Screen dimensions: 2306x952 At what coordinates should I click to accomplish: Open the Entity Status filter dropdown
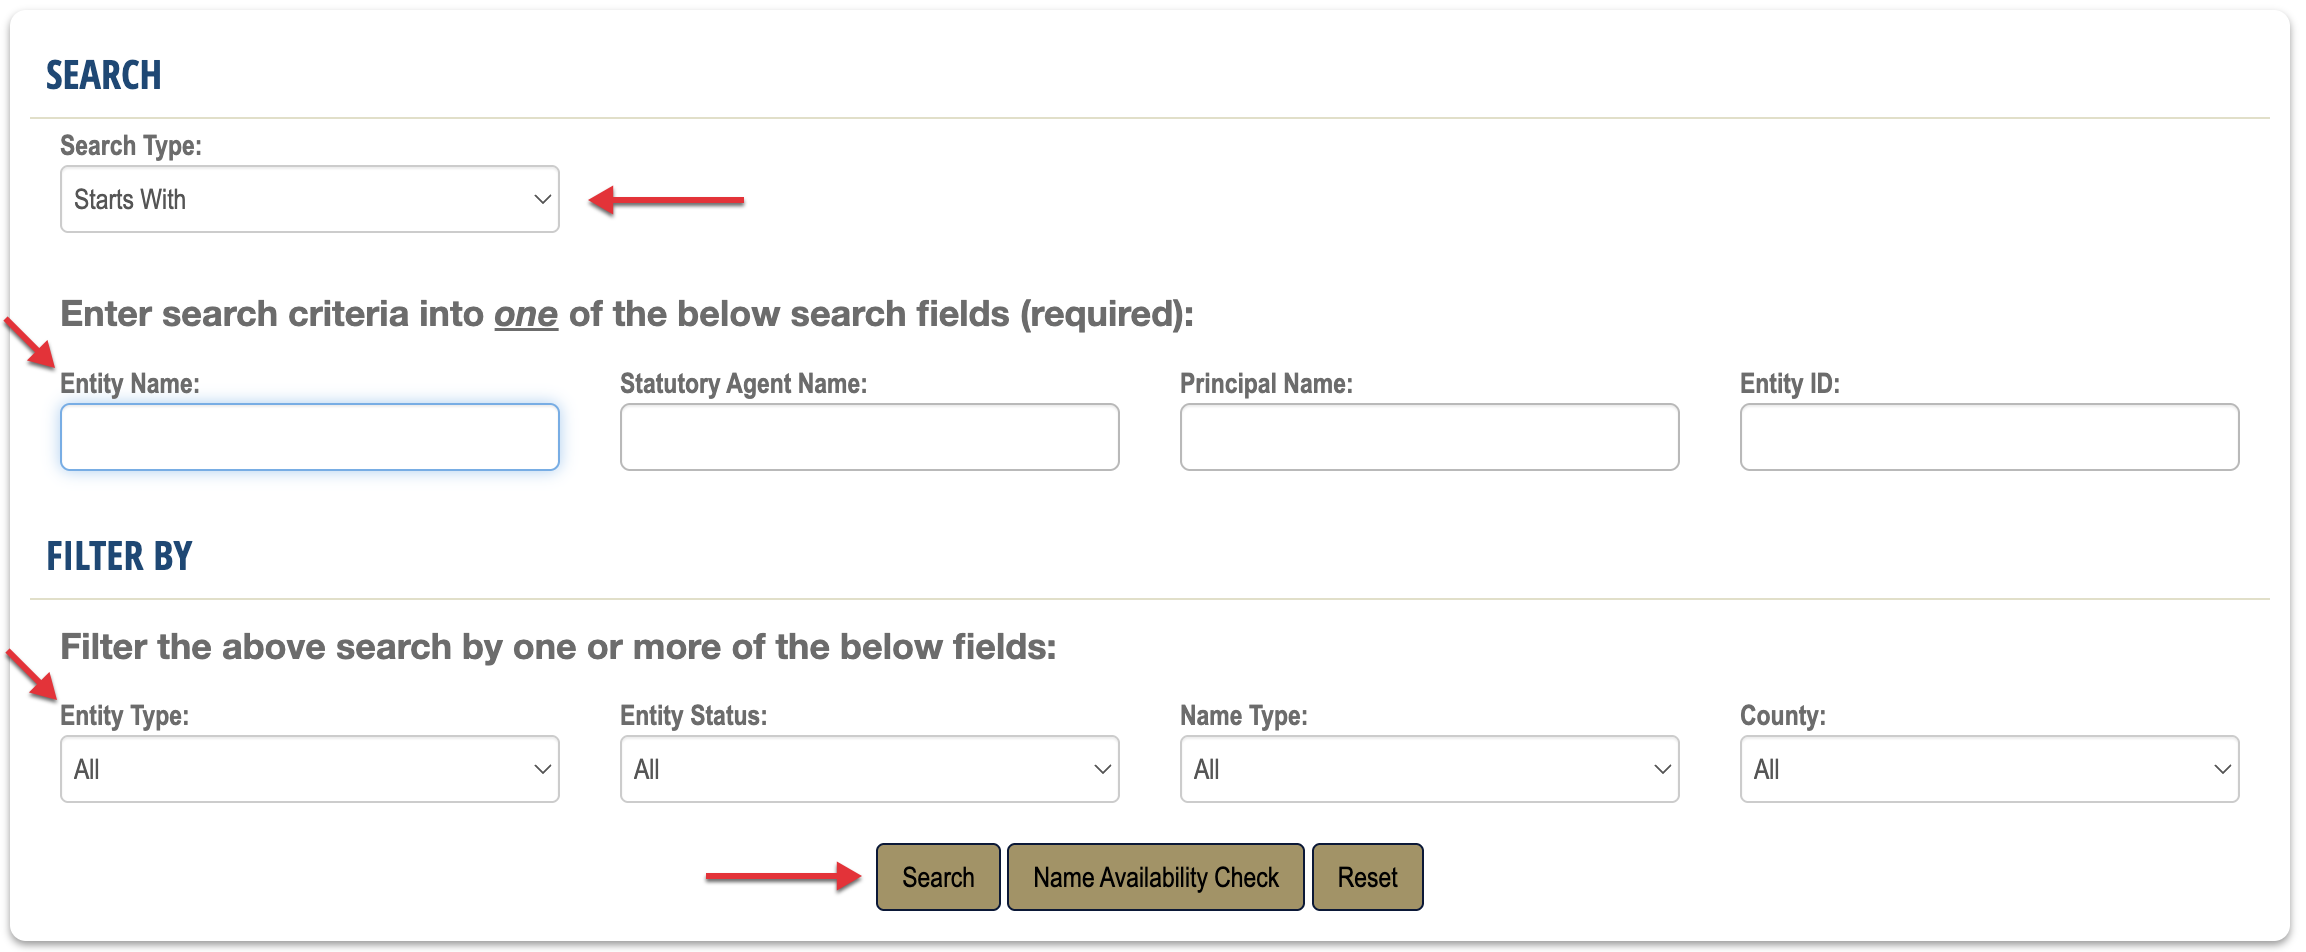pos(869,769)
